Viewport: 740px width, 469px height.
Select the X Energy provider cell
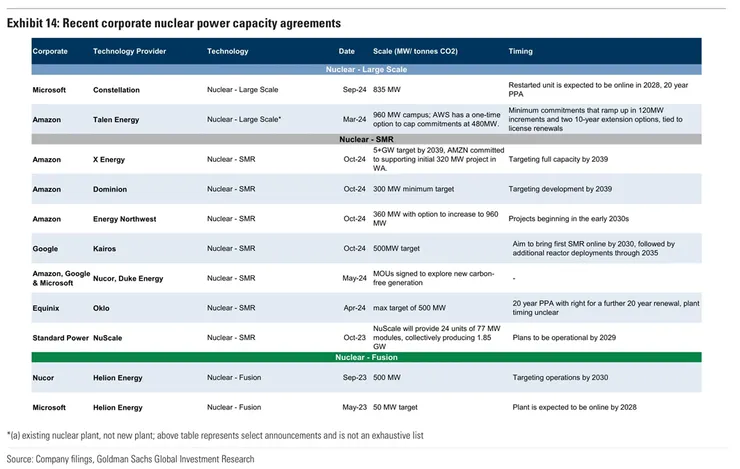pyautogui.click(x=112, y=160)
